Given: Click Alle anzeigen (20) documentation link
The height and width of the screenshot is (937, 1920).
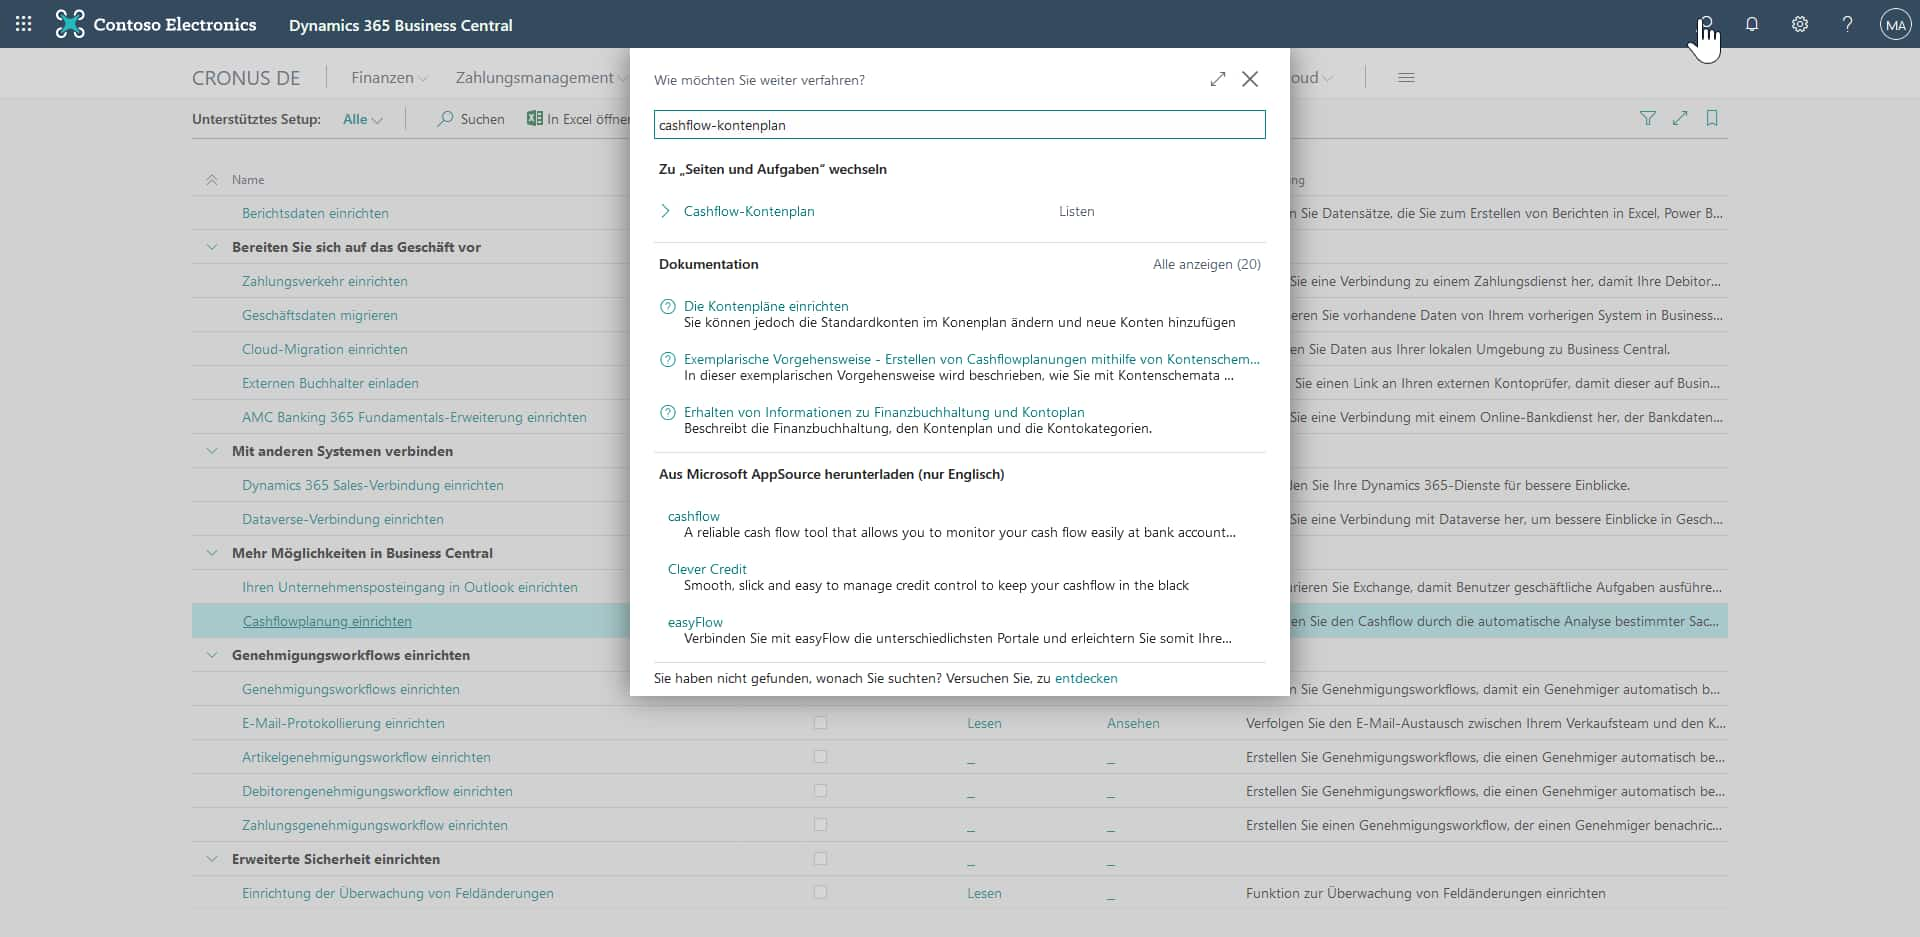Looking at the screenshot, I should pyautogui.click(x=1207, y=264).
